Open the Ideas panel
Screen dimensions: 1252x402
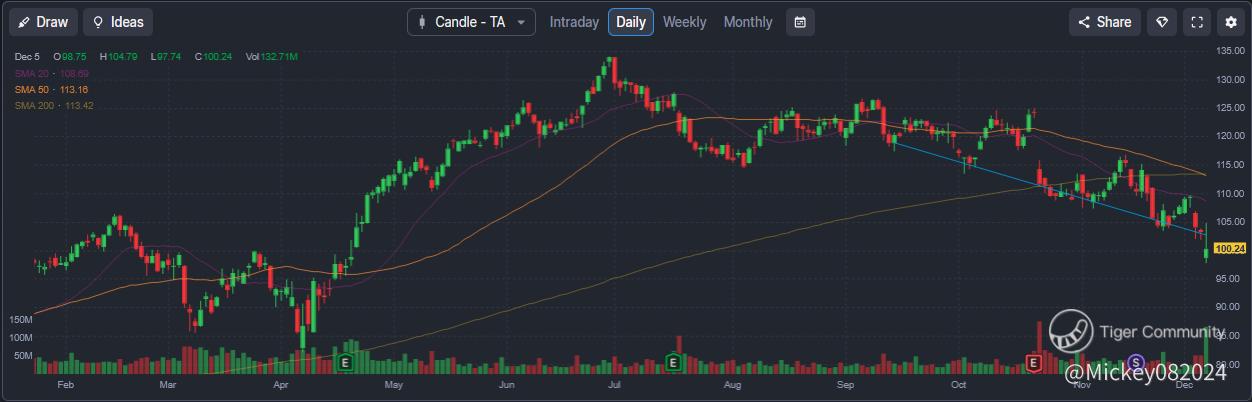click(118, 22)
